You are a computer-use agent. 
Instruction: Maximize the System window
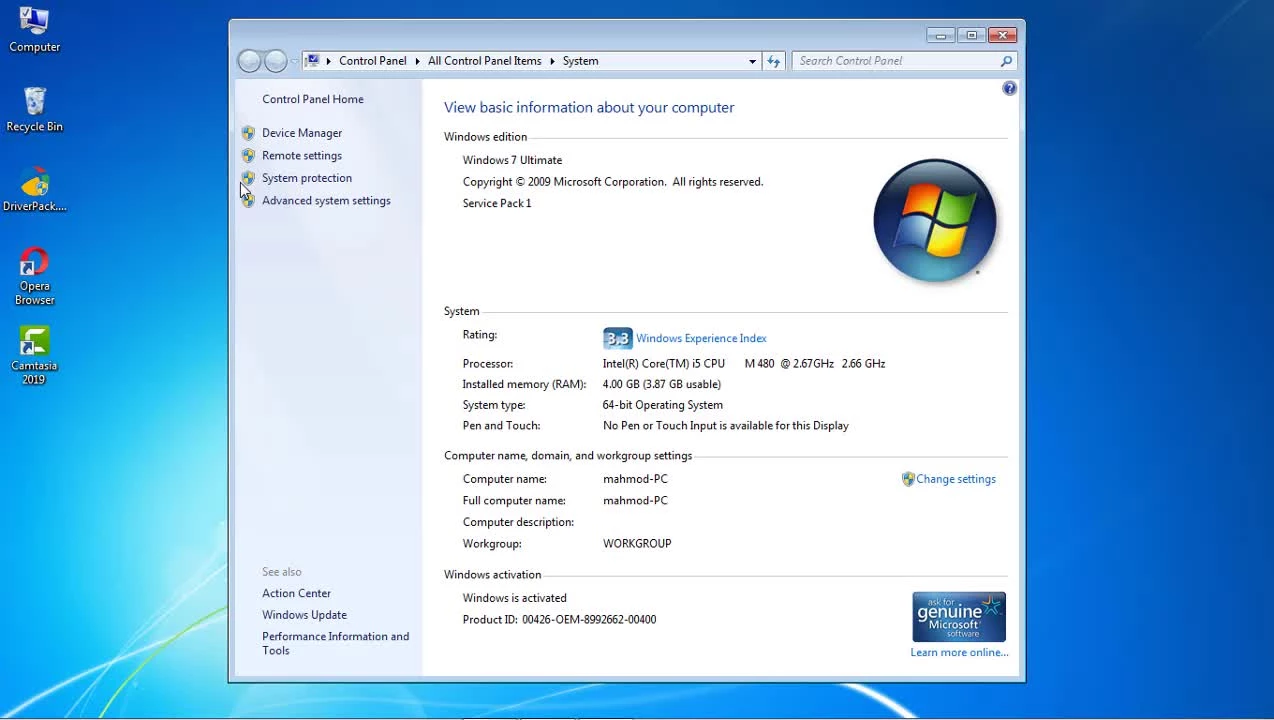pos(971,36)
